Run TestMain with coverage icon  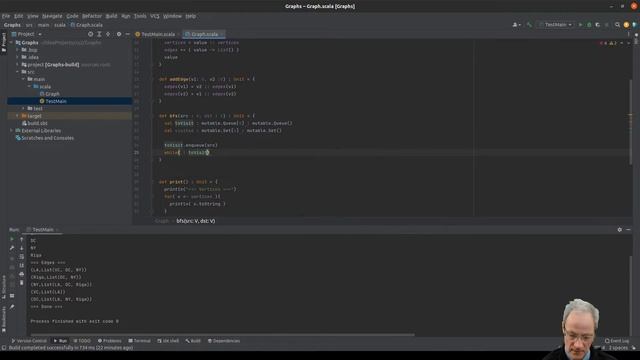(598, 25)
